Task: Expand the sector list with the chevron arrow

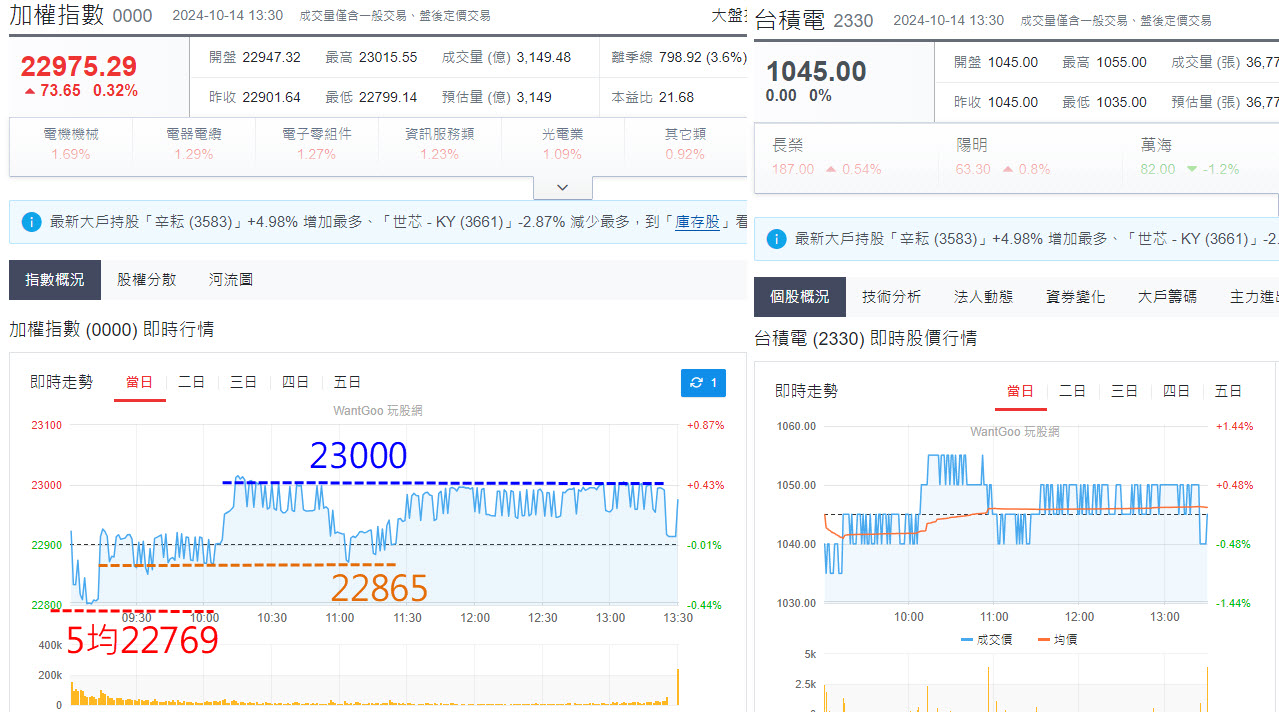Action: (562, 187)
